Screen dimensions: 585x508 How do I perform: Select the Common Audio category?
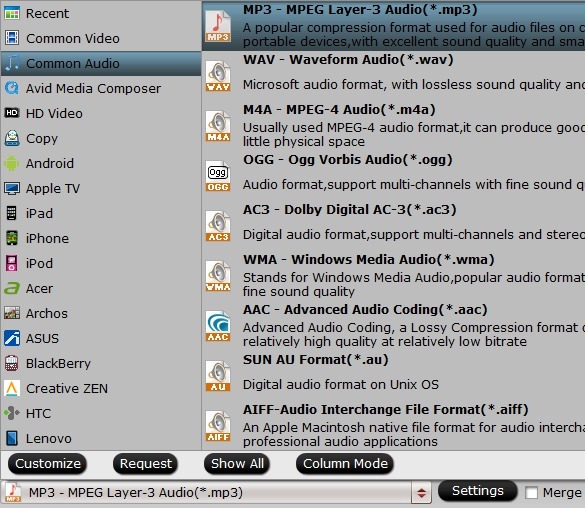tap(101, 63)
